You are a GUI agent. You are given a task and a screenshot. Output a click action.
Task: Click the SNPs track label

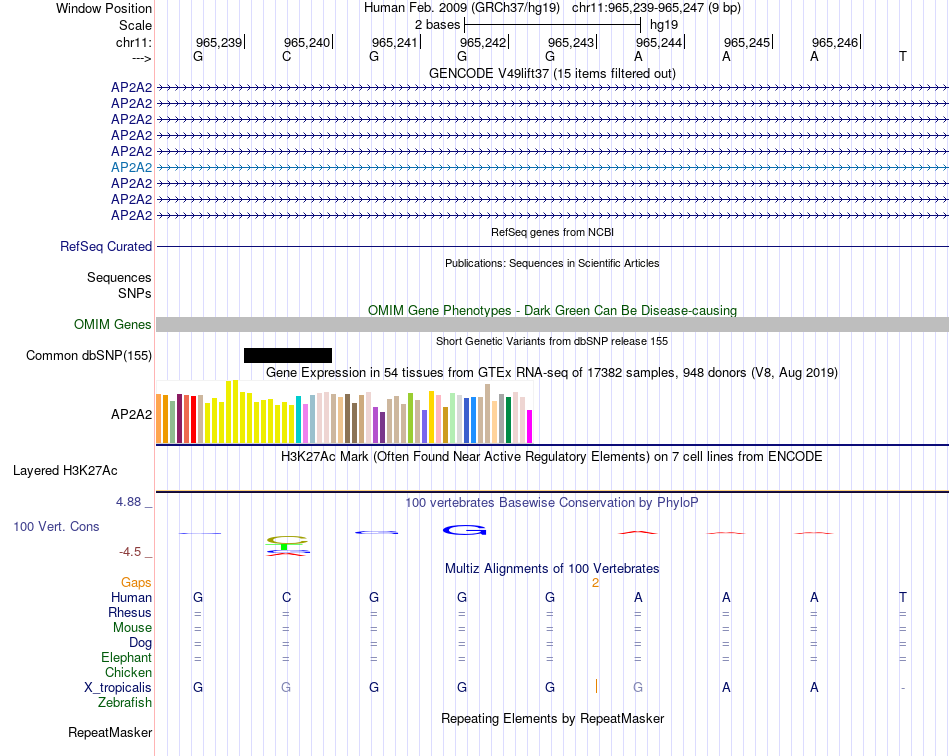[135, 293]
